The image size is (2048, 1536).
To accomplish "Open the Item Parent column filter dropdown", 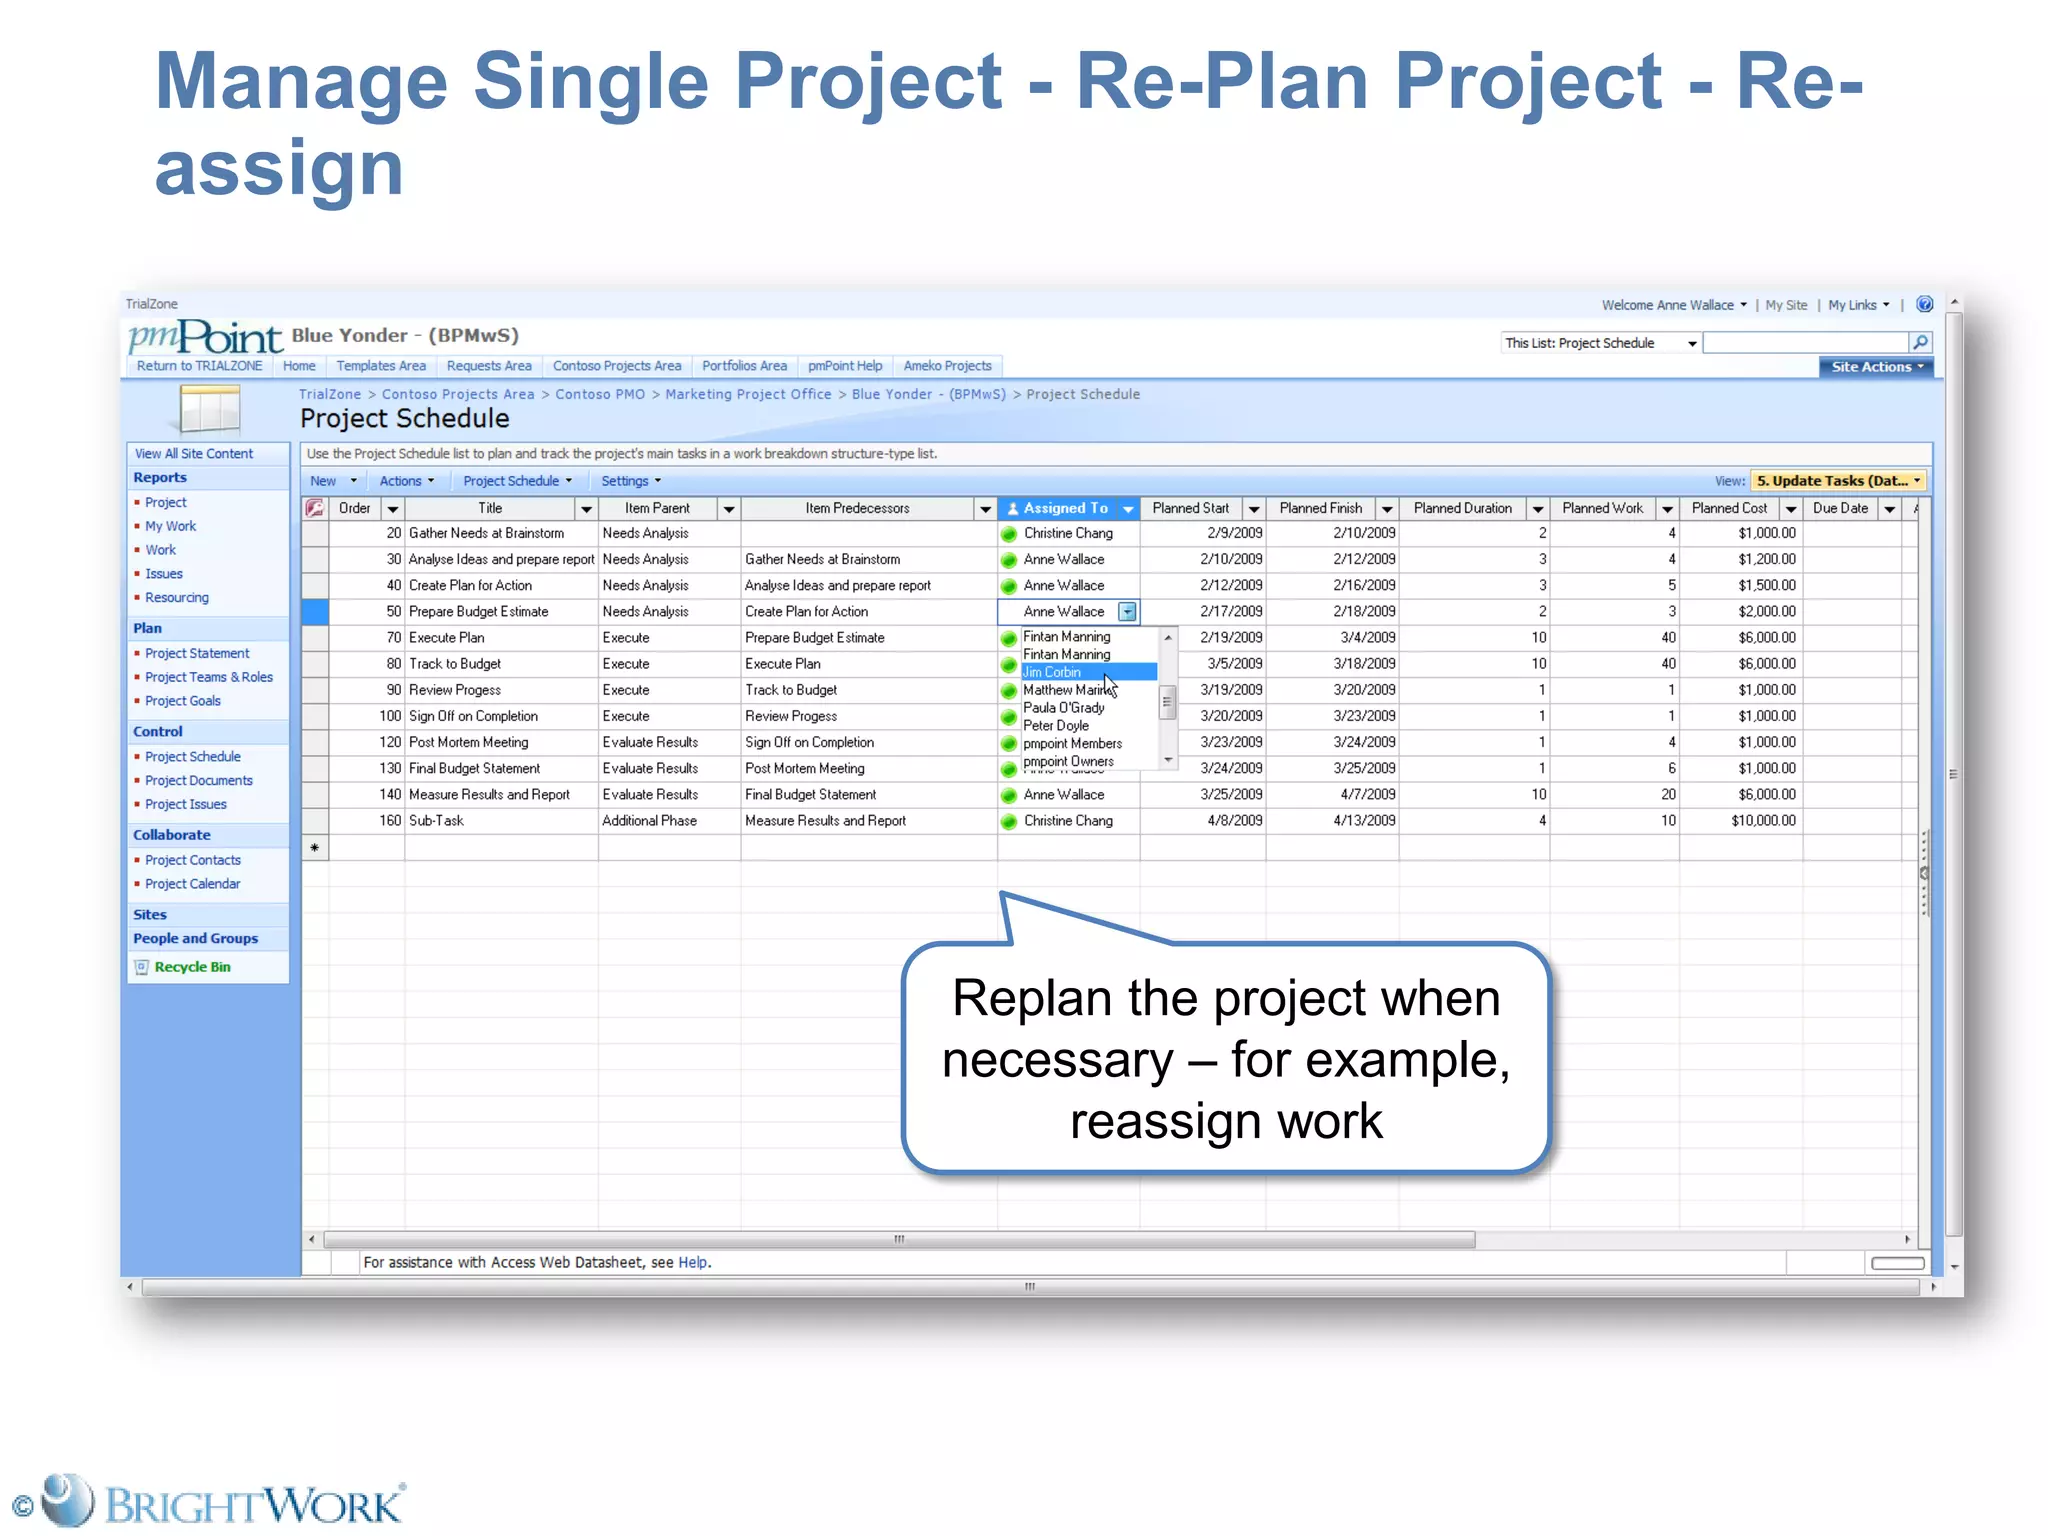I will click(729, 509).
